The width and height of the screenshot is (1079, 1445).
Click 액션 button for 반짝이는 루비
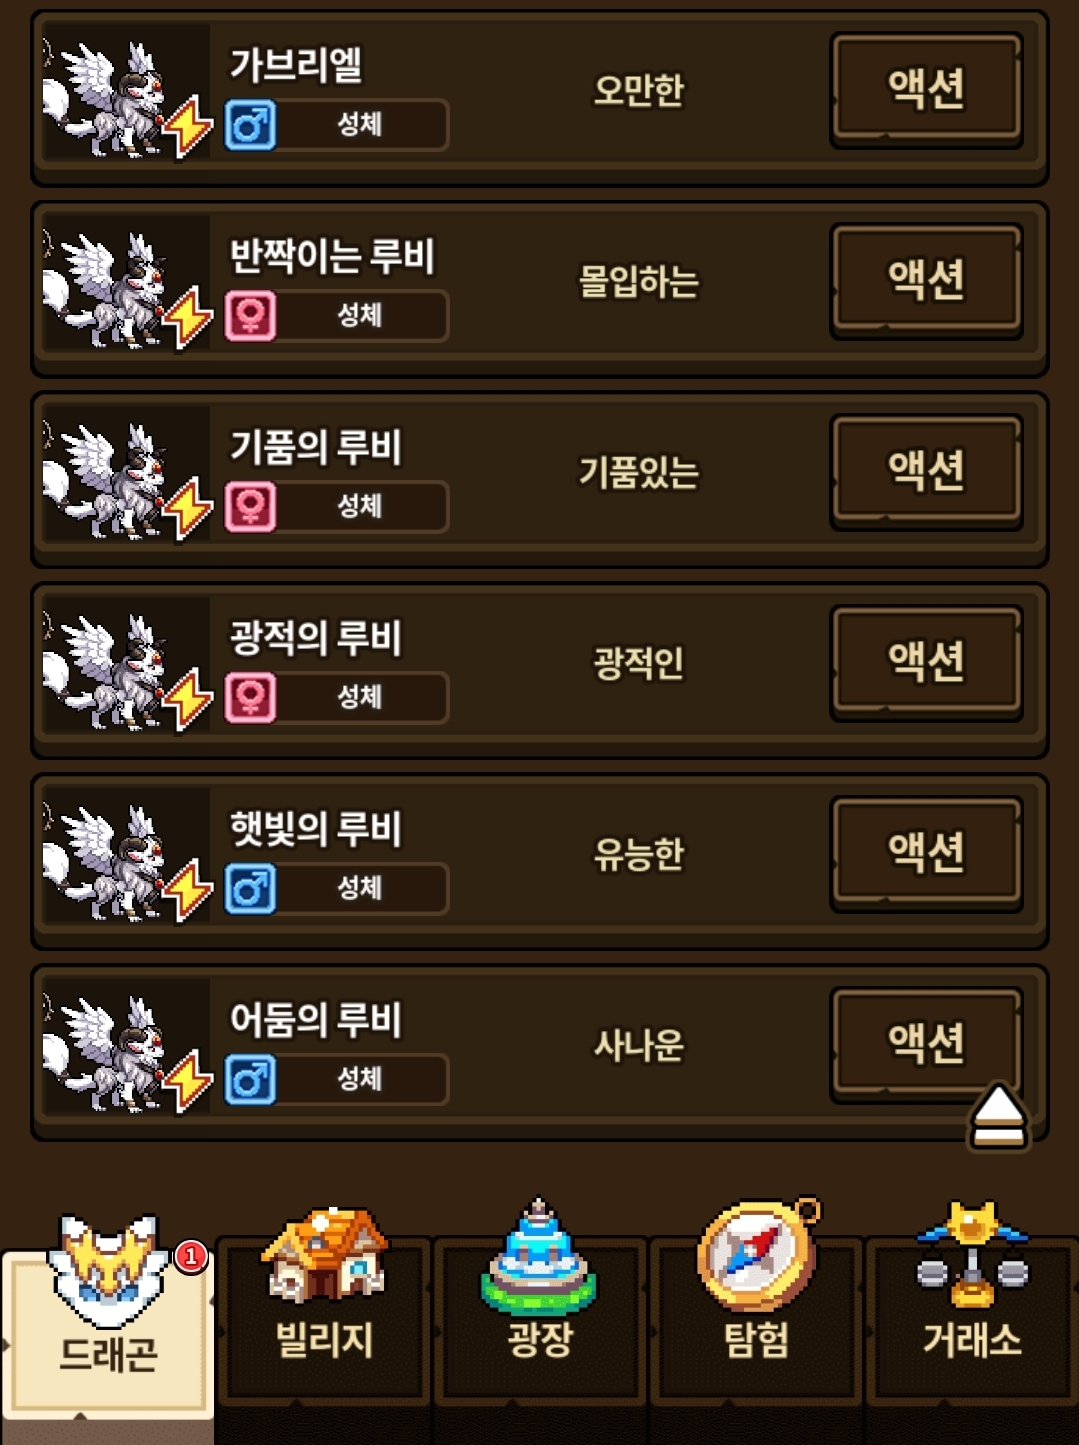click(x=927, y=281)
